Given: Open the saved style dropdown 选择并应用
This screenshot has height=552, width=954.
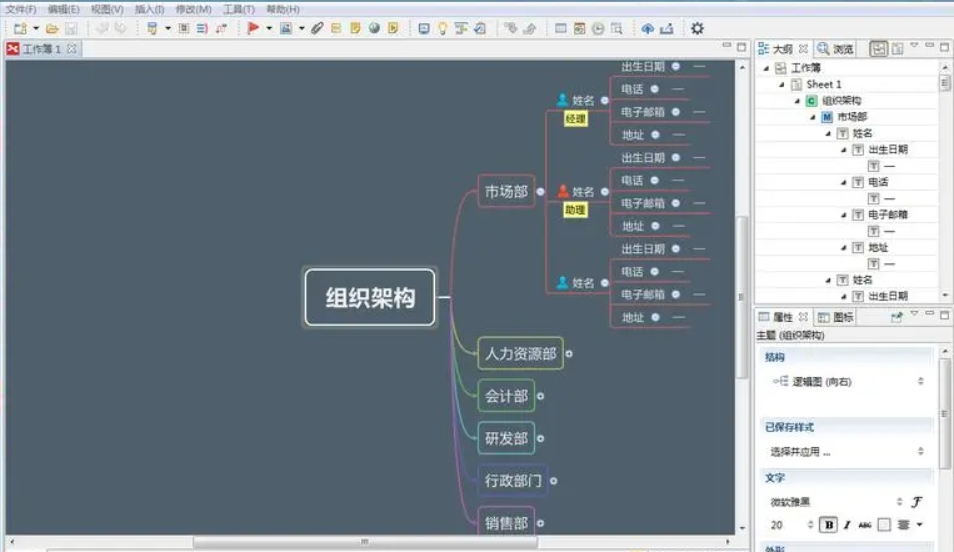Looking at the screenshot, I should click(x=847, y=452).
